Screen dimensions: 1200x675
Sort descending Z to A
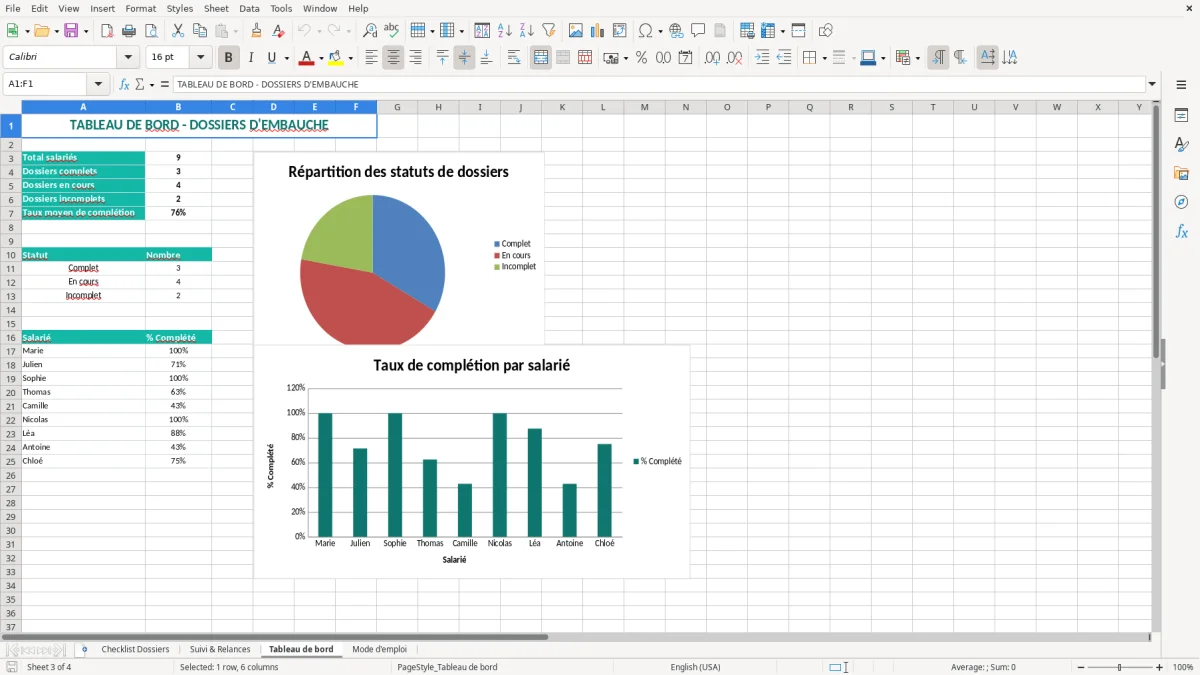pyautogui.click(x=527, y=31)
